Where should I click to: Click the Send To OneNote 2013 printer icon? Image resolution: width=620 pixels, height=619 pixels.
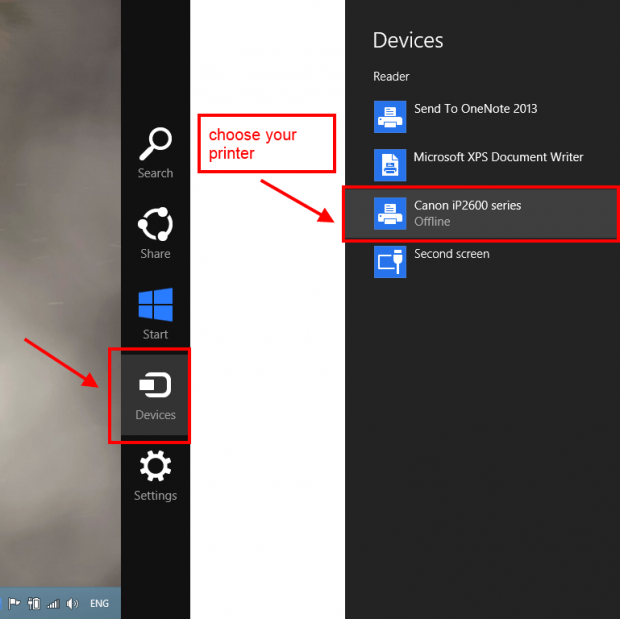click(x=390, y=117)
